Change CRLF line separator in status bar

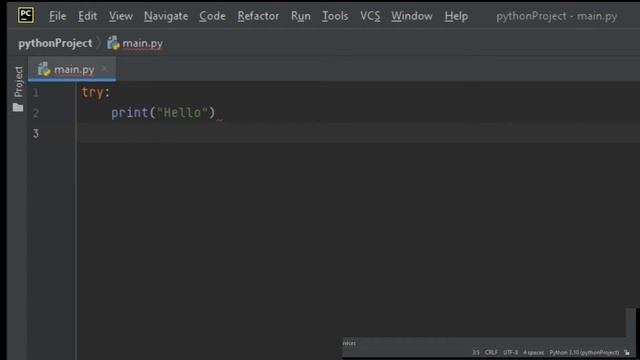coord(491,352)
